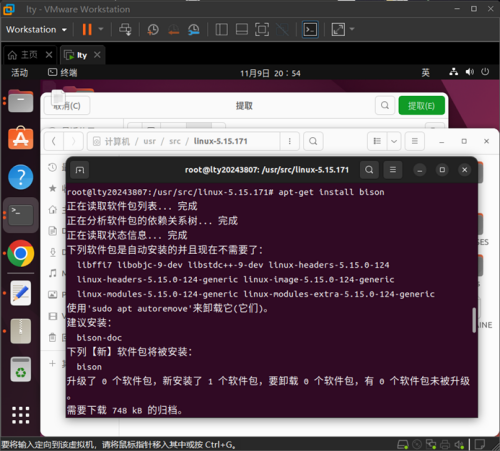Open the snapshot manager
Viewport: 500px width, 451px height.
pyautogui.click(x=194, y=30)
